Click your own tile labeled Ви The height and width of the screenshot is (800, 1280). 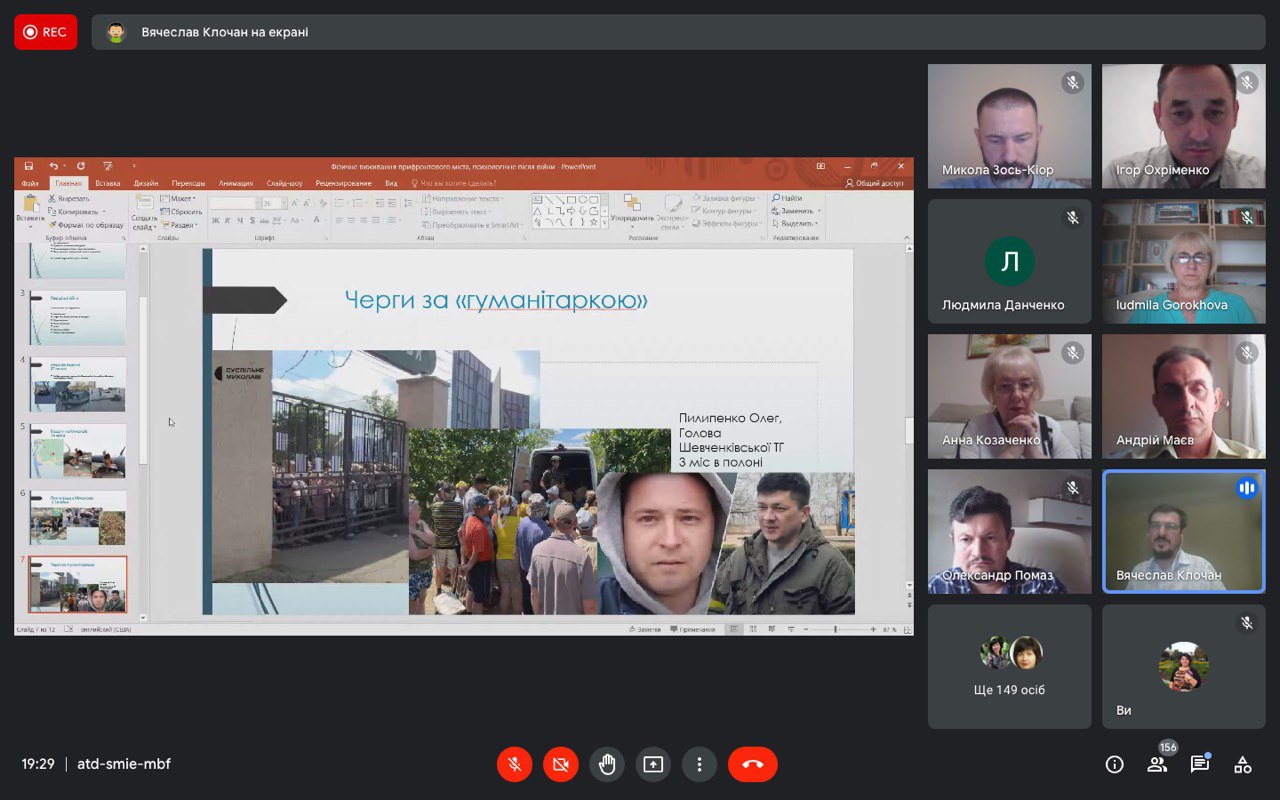click(x=1184, y=667)
